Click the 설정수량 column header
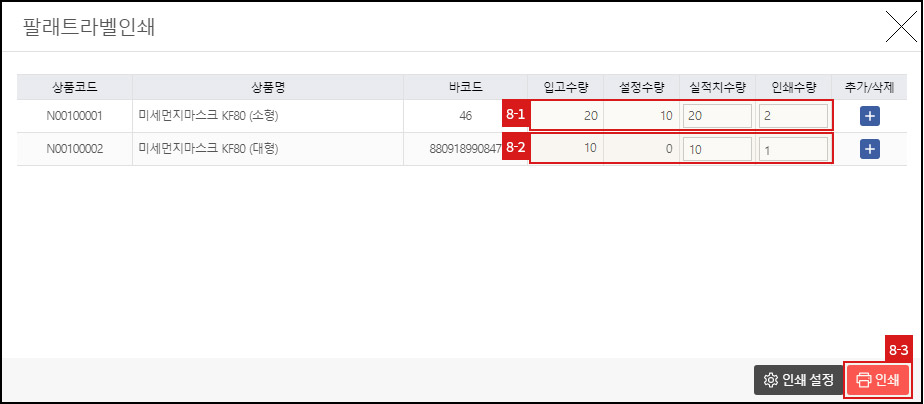 (641, 87)
